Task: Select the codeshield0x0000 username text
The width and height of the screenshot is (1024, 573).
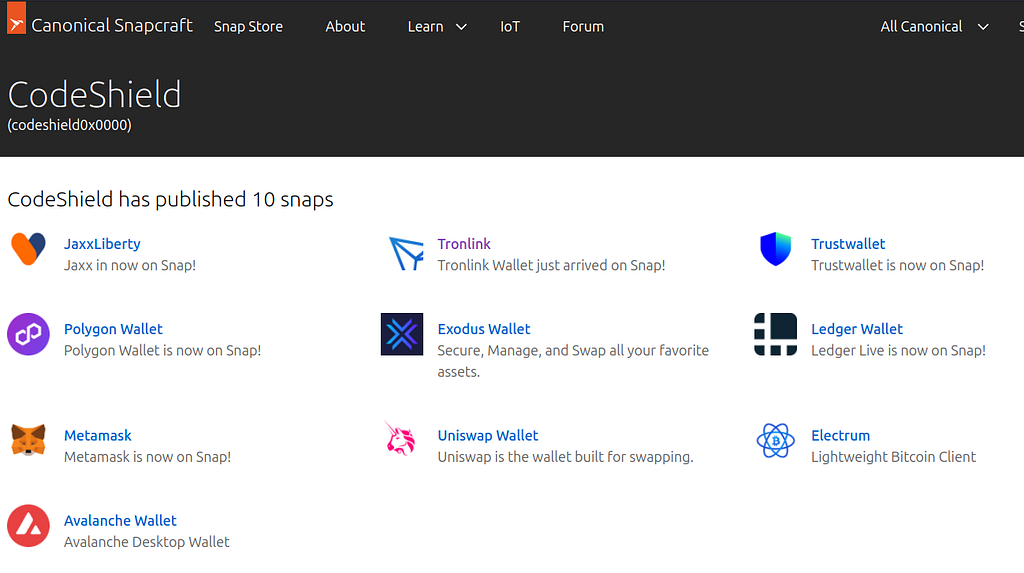Action: pyautogui.click(x=69, y=125)
